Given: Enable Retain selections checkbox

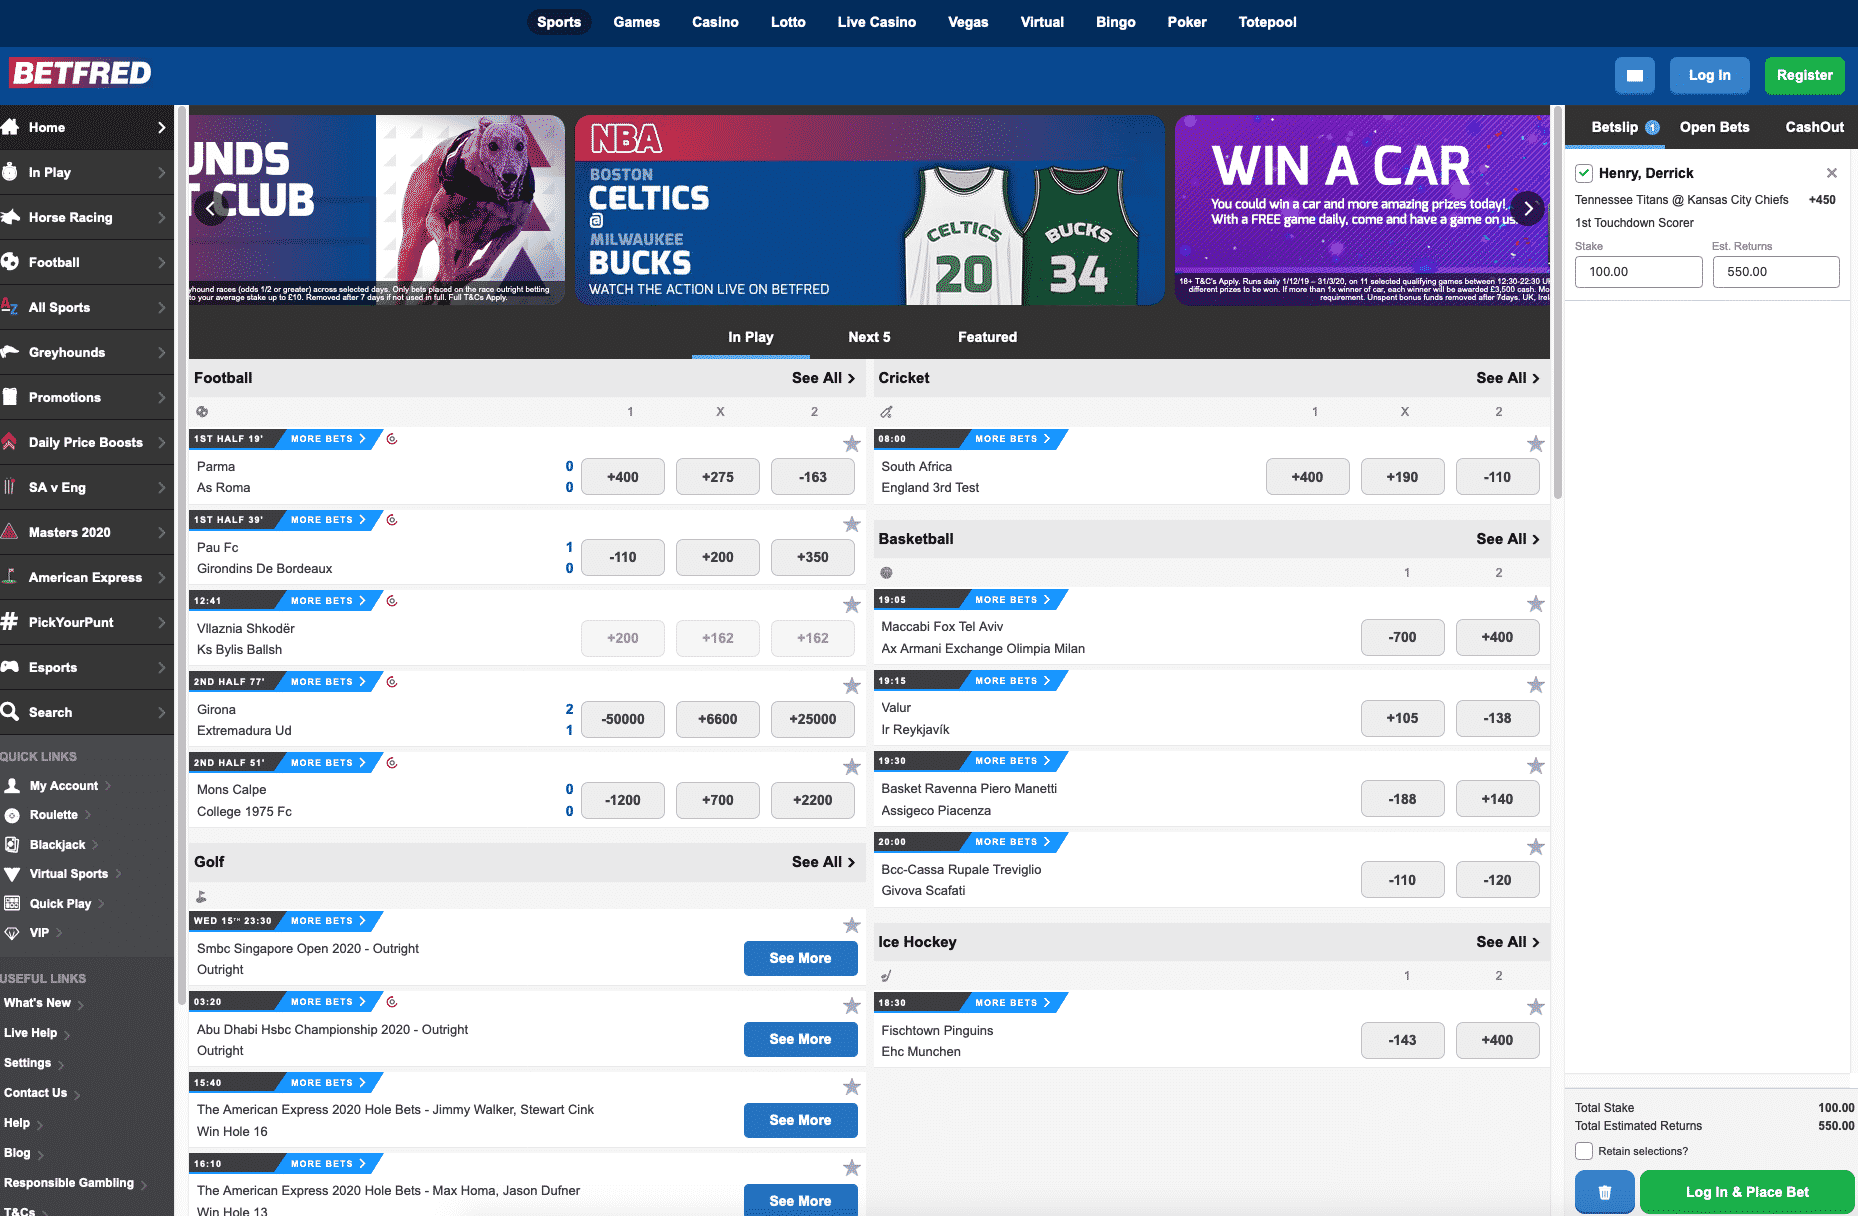Looking at the screenshot, I should [x=1584, y=1151].
